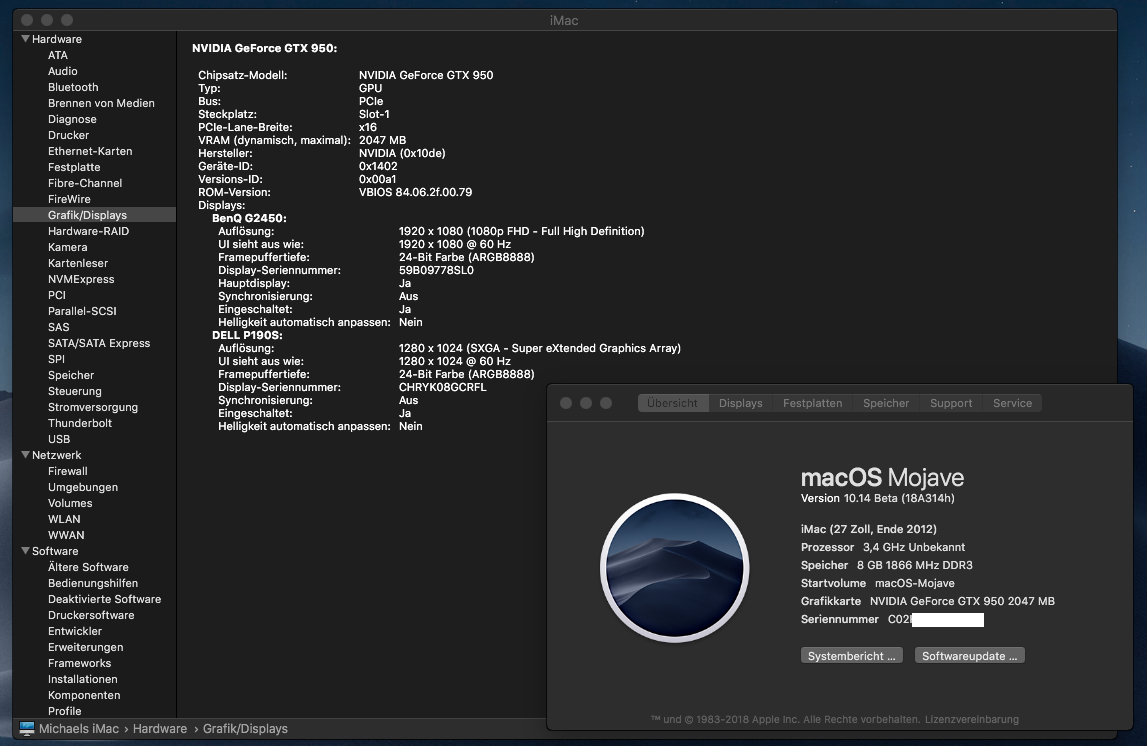Screen dimensions: 1147x746
Task: Click the macOS Mojave logo image
Action: 674,566
